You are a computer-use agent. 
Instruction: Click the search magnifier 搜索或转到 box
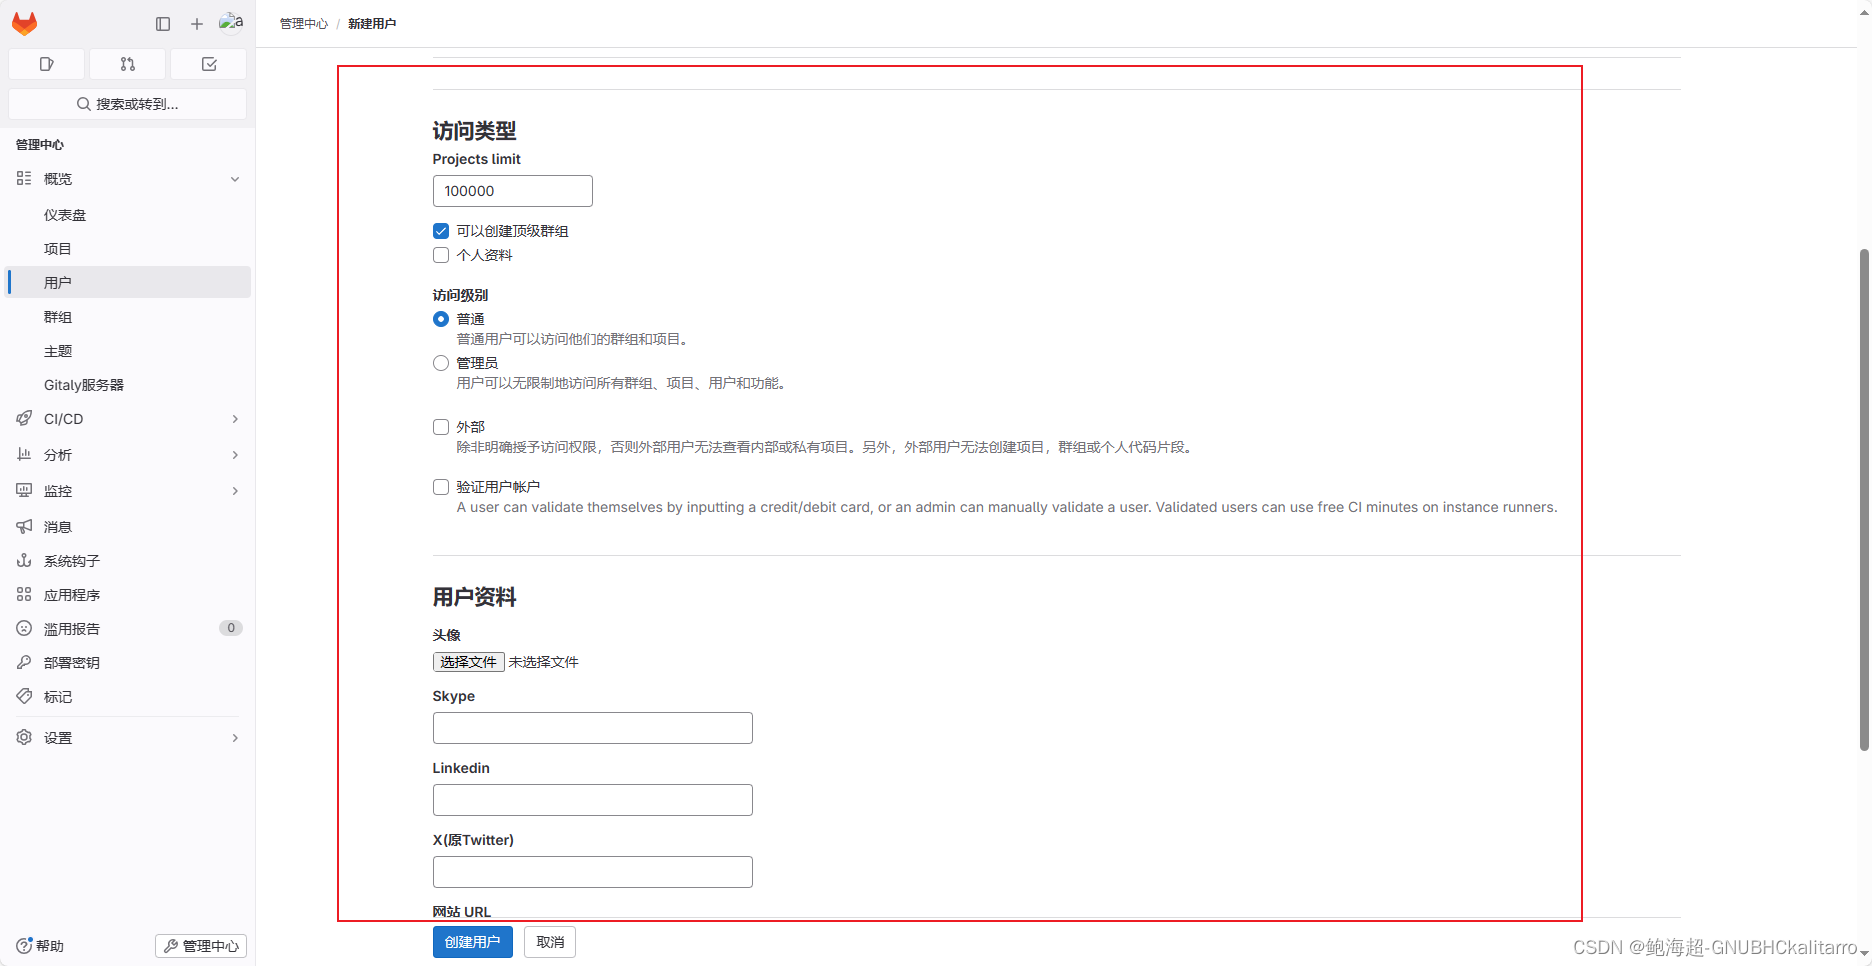[128, 104]
